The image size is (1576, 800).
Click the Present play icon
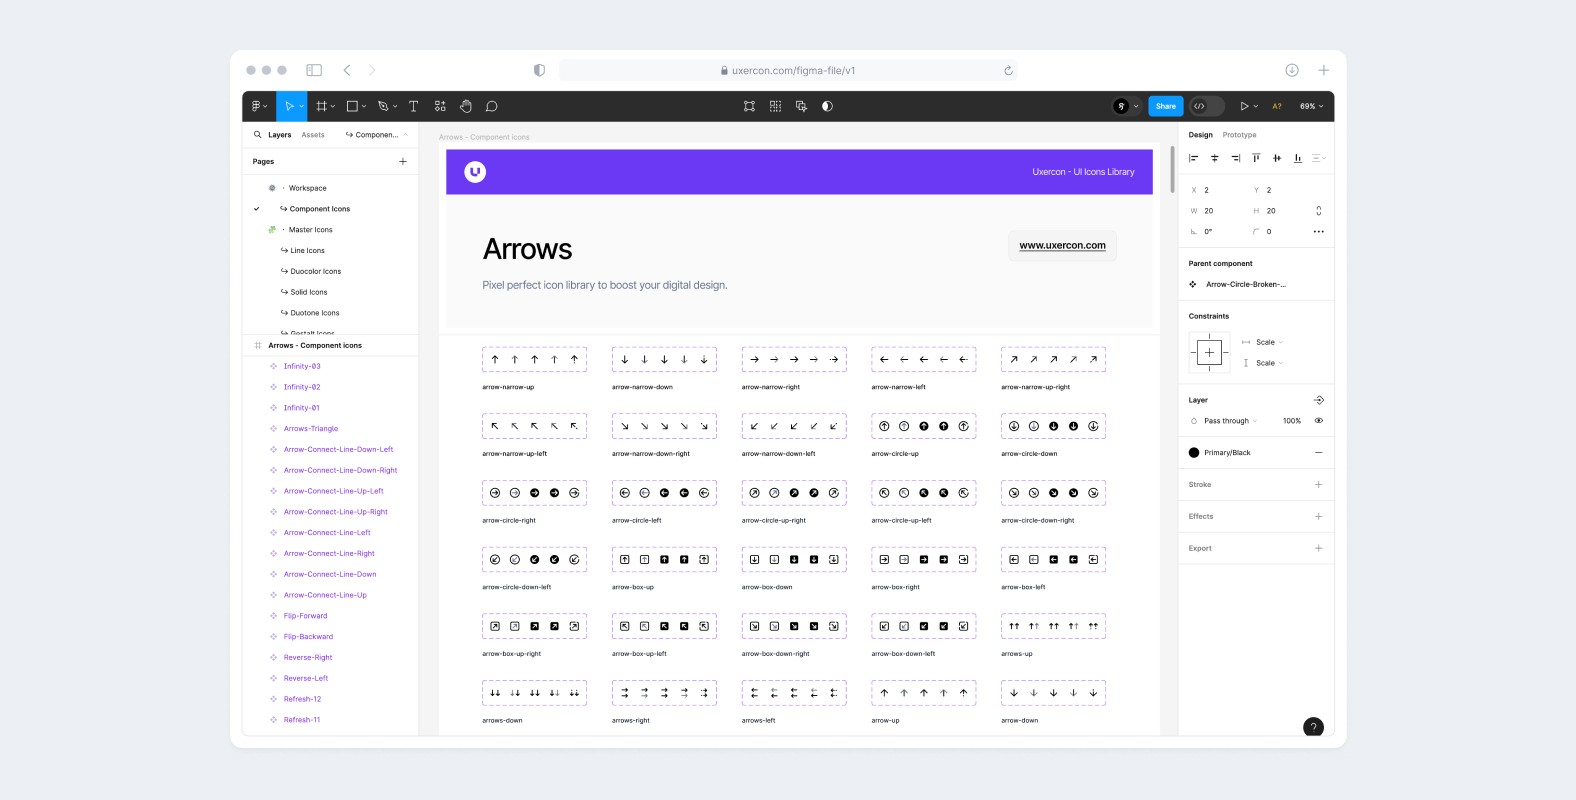tap(1244, 106)
